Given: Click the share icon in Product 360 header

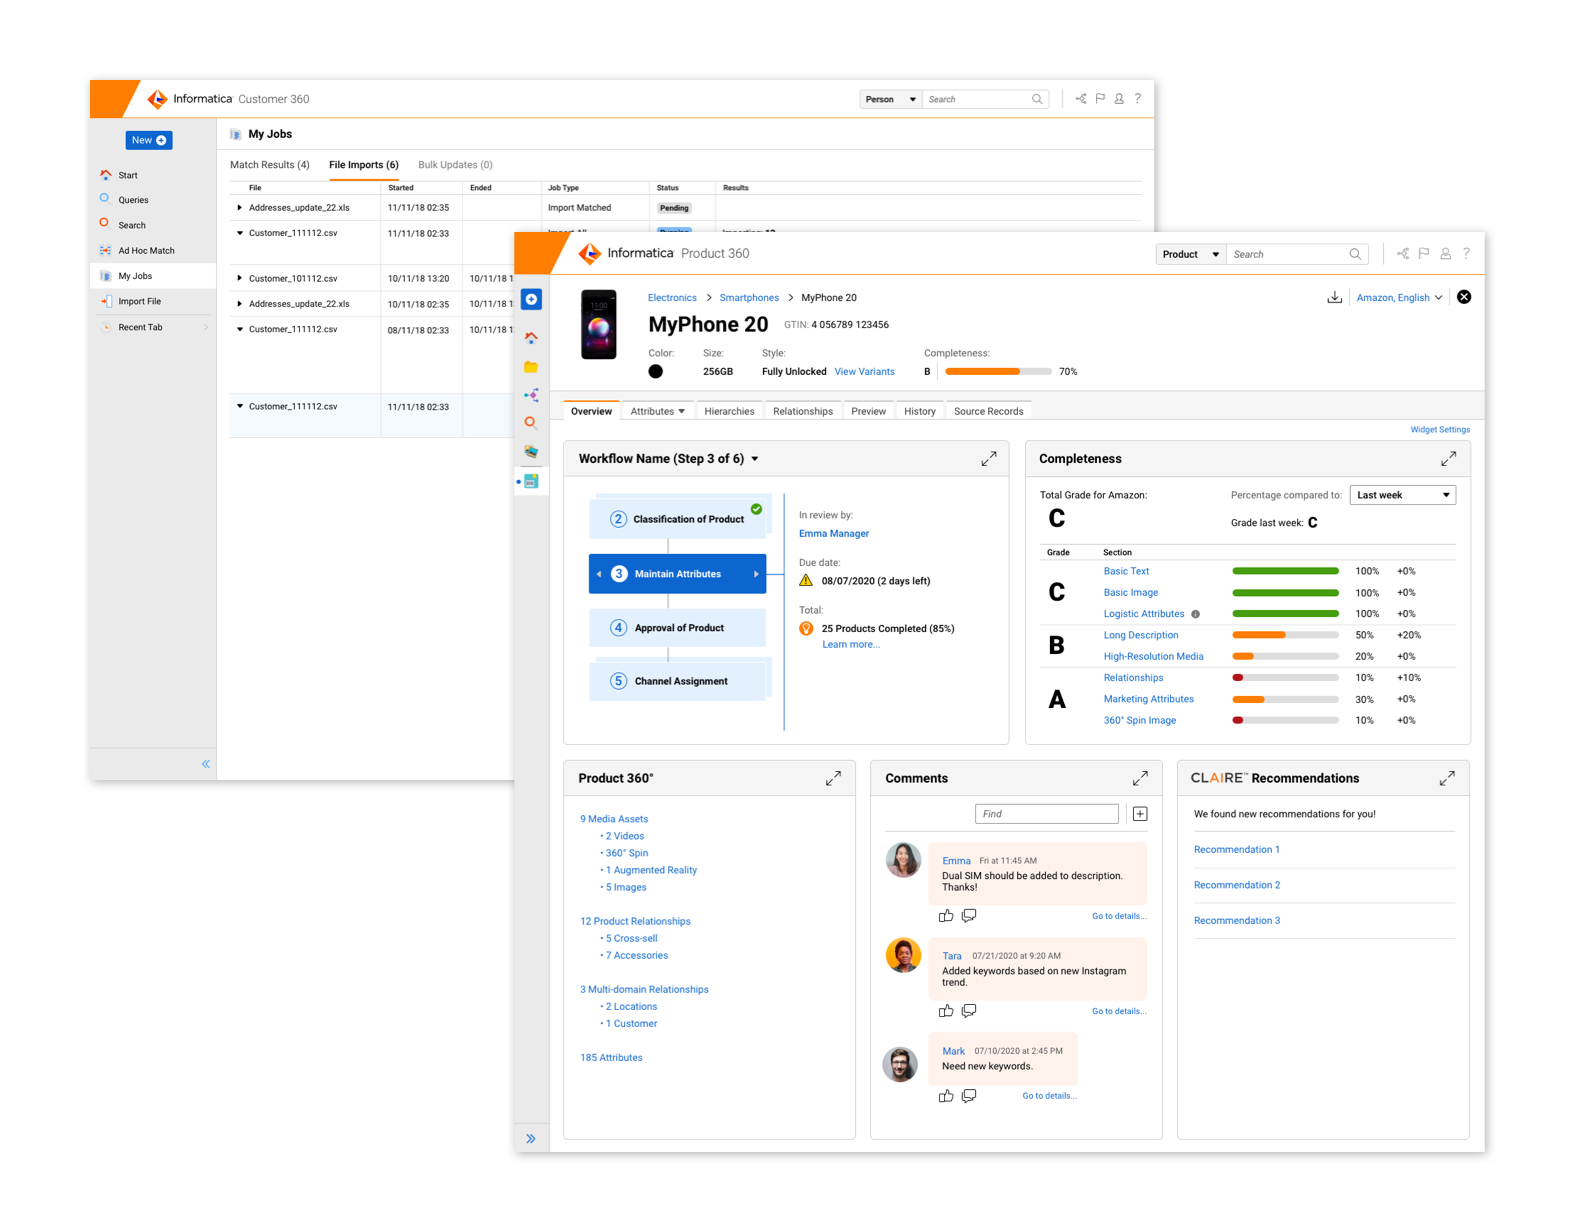Looking at the screenshot, I should (x=1402, y=254).
